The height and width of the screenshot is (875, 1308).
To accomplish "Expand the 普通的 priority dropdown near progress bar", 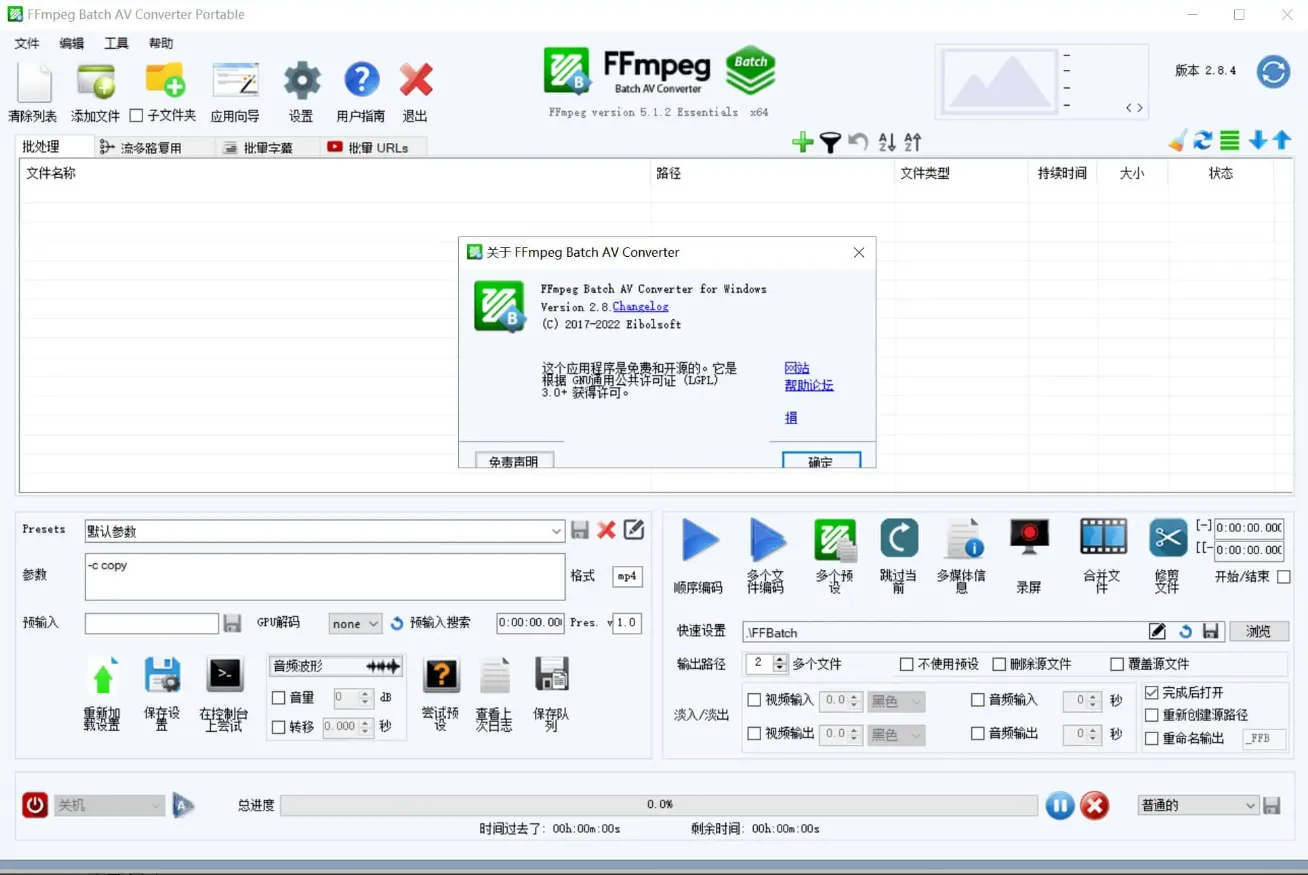I will [x=1197, y=805].
